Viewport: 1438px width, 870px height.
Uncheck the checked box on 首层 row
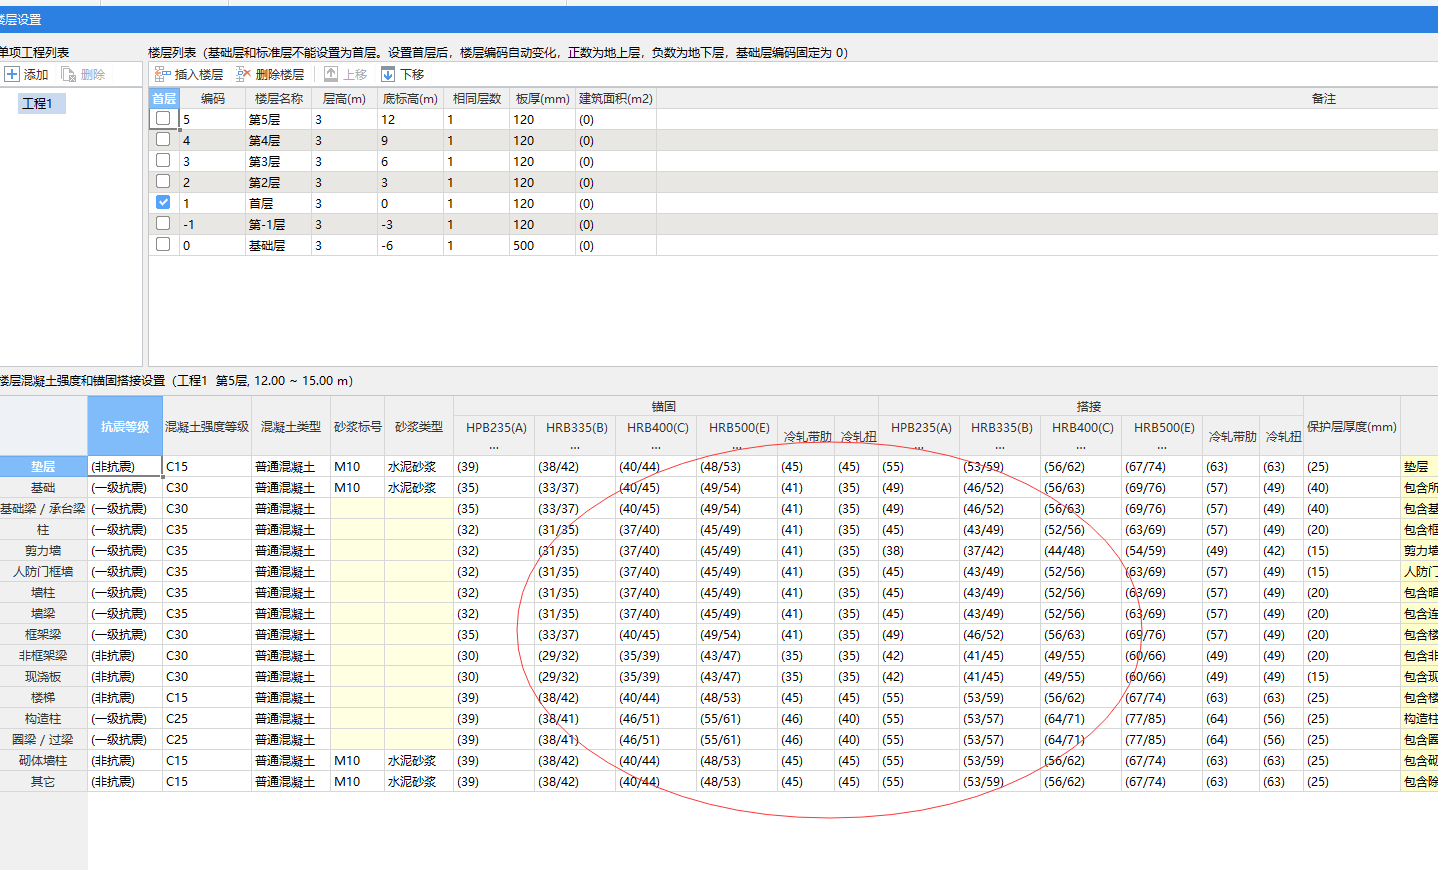tap(163, 203)
